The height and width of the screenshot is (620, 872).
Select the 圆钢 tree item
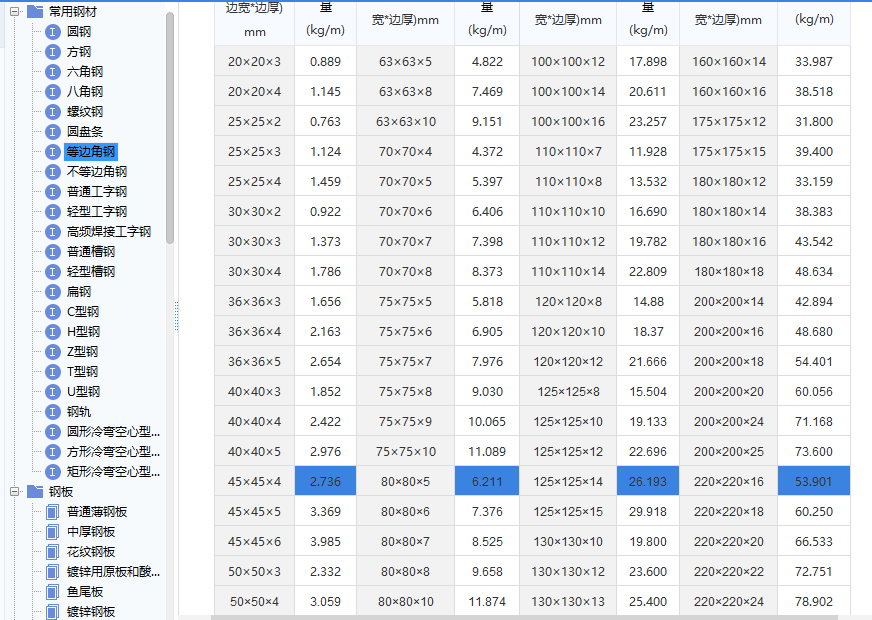tap(79, 32)
